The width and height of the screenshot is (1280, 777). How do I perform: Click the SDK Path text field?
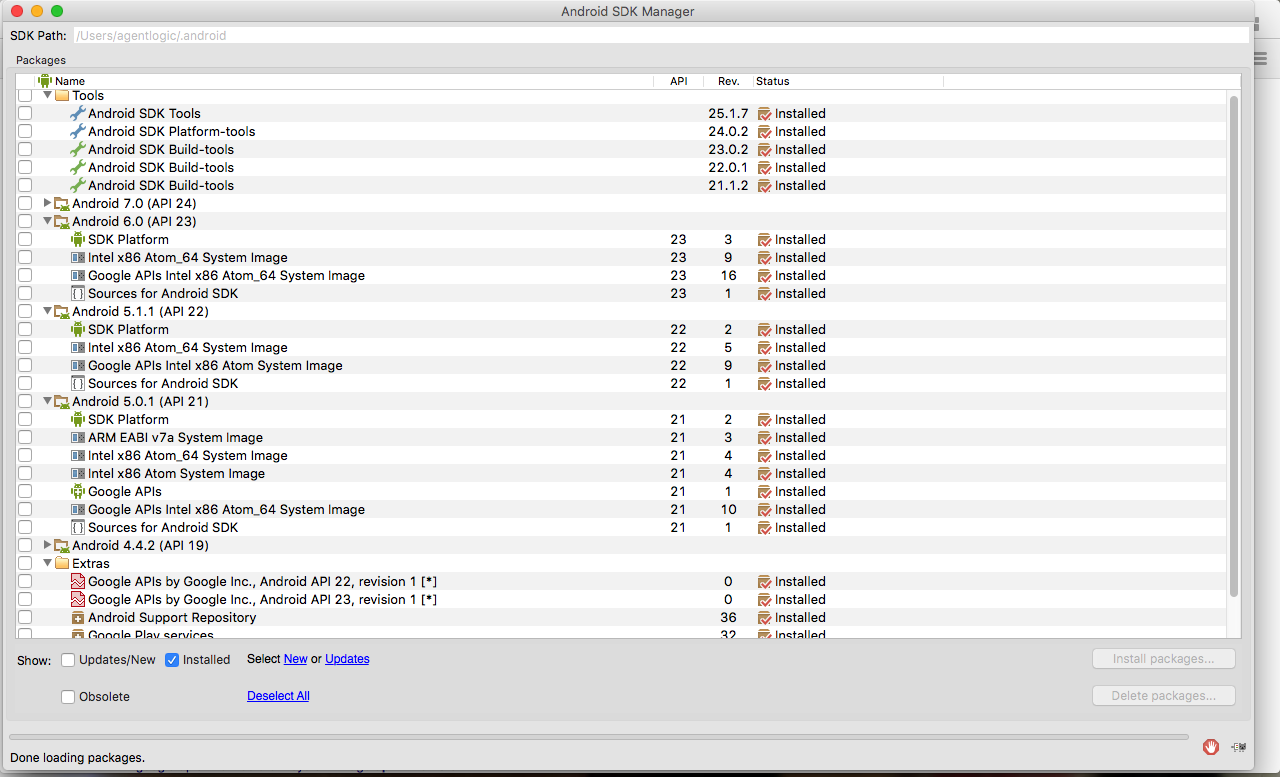[x=660, y=35]
